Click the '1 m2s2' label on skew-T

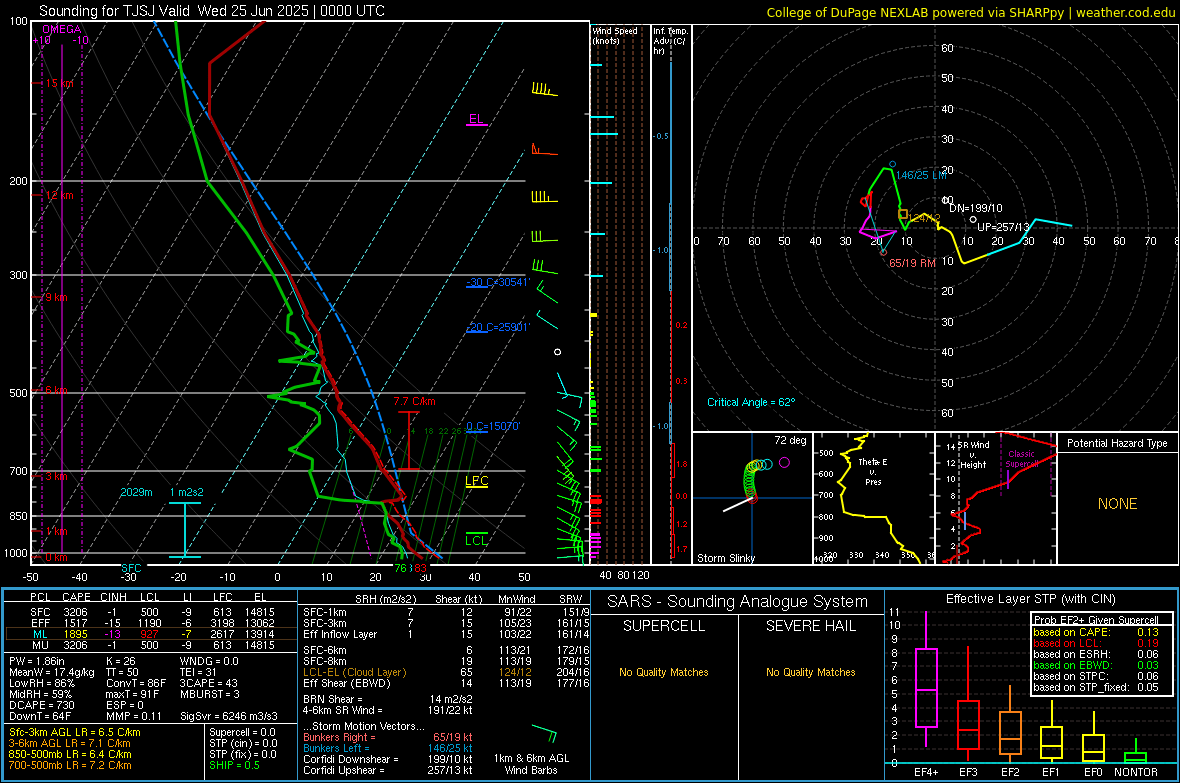[x=187, y=492]
